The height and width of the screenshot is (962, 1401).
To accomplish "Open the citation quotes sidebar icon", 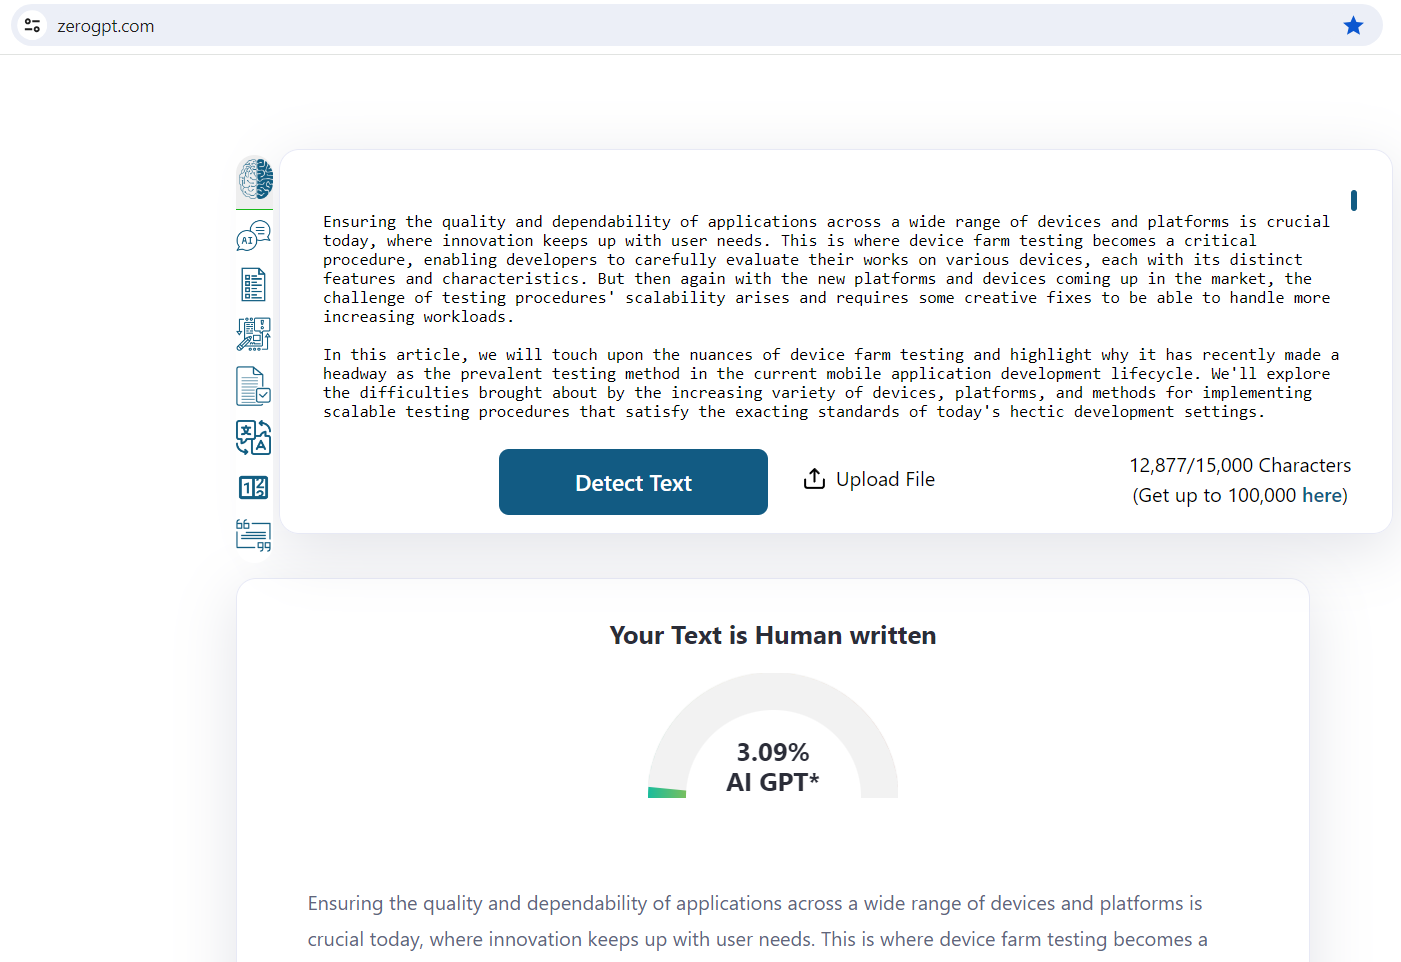I will click(254, 536).
